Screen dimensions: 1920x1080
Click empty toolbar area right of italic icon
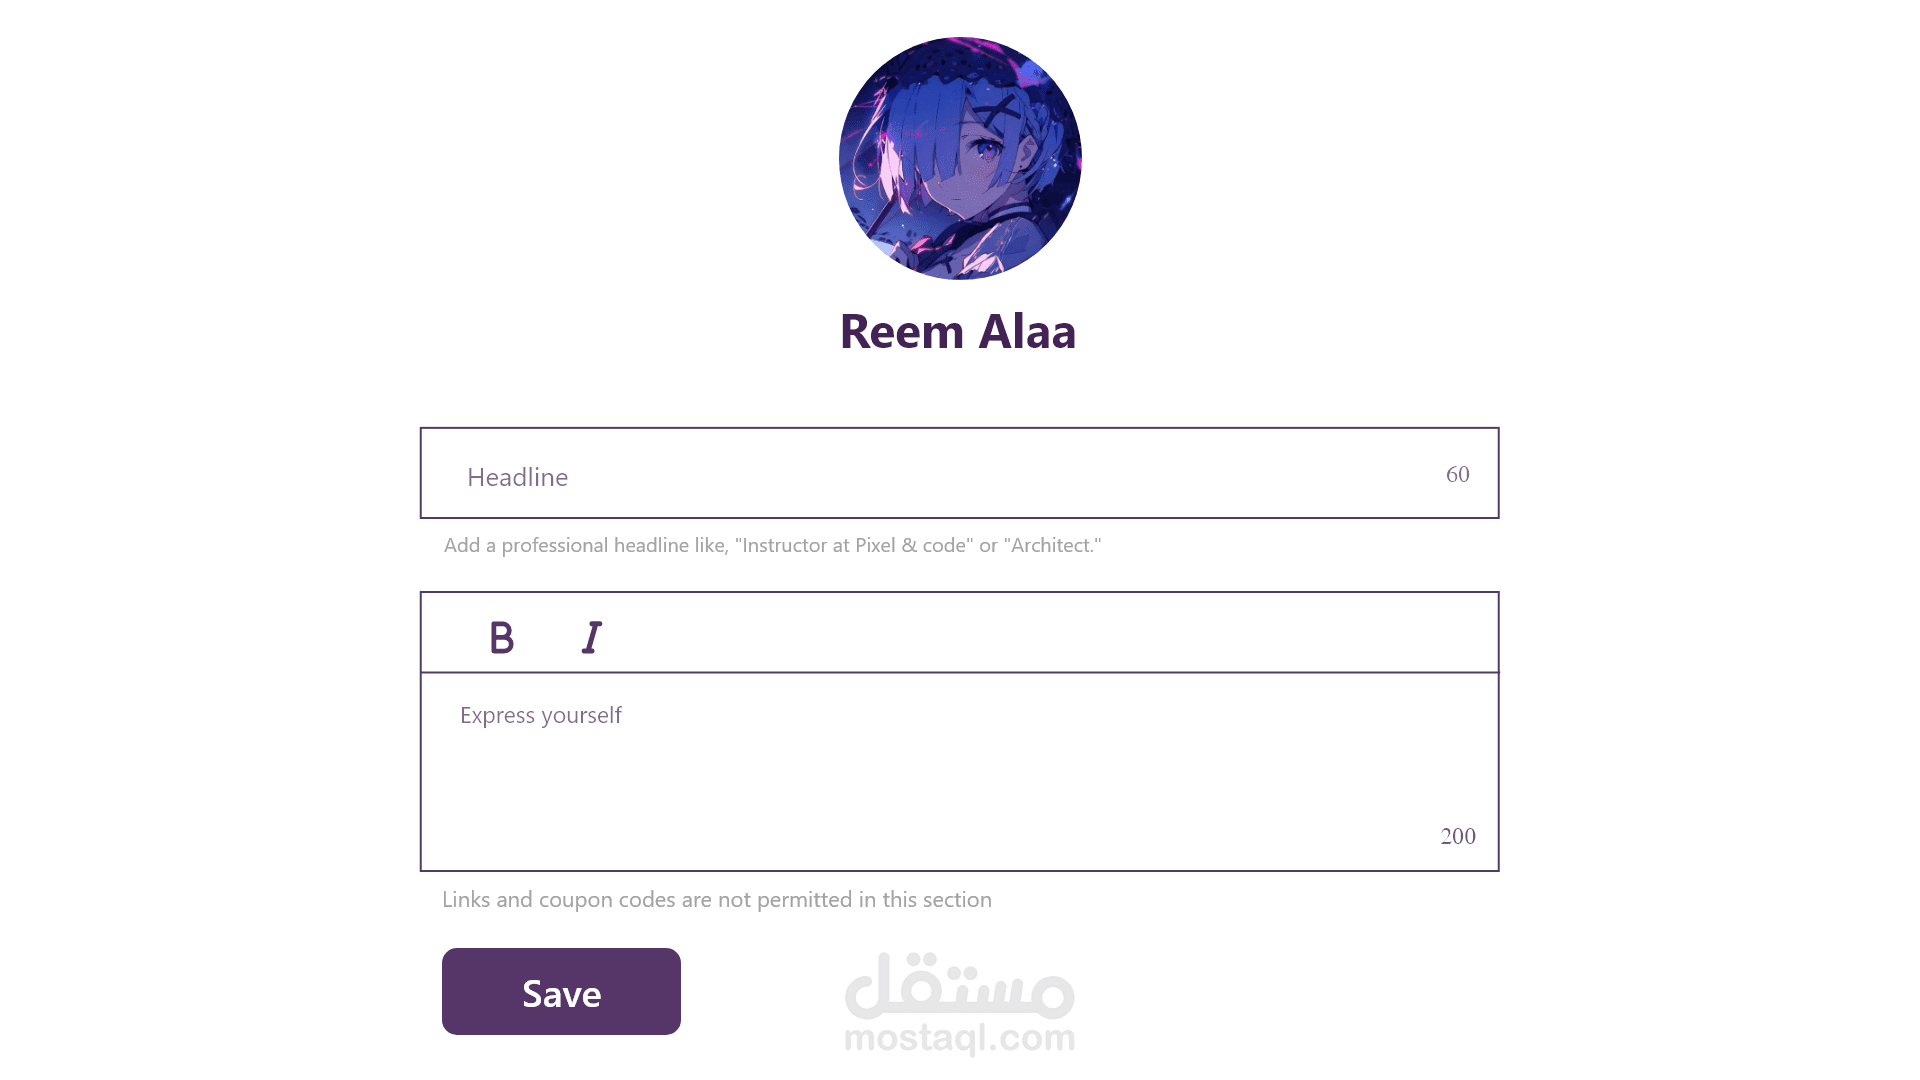(1050, 633)
